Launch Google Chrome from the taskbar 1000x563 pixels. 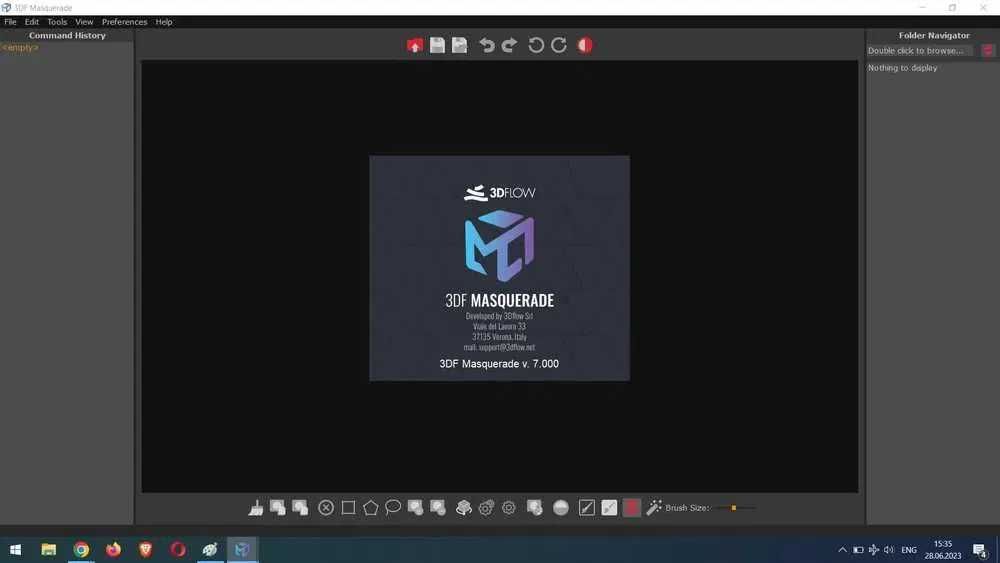click(81, 549)
